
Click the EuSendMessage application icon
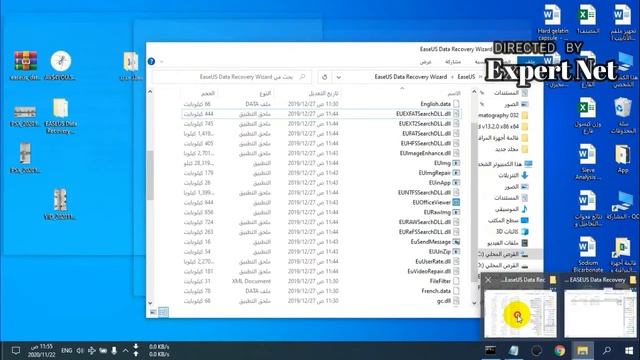456,242
